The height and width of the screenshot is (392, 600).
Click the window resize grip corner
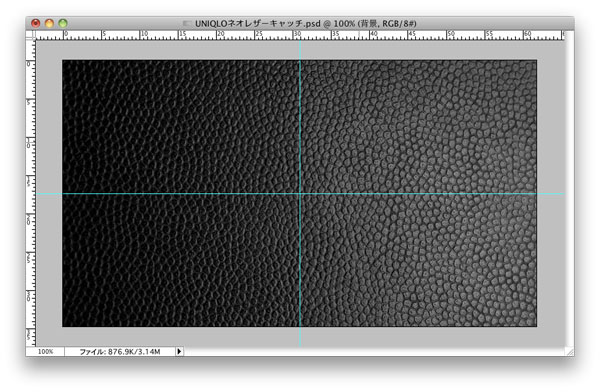pos(569,351)
